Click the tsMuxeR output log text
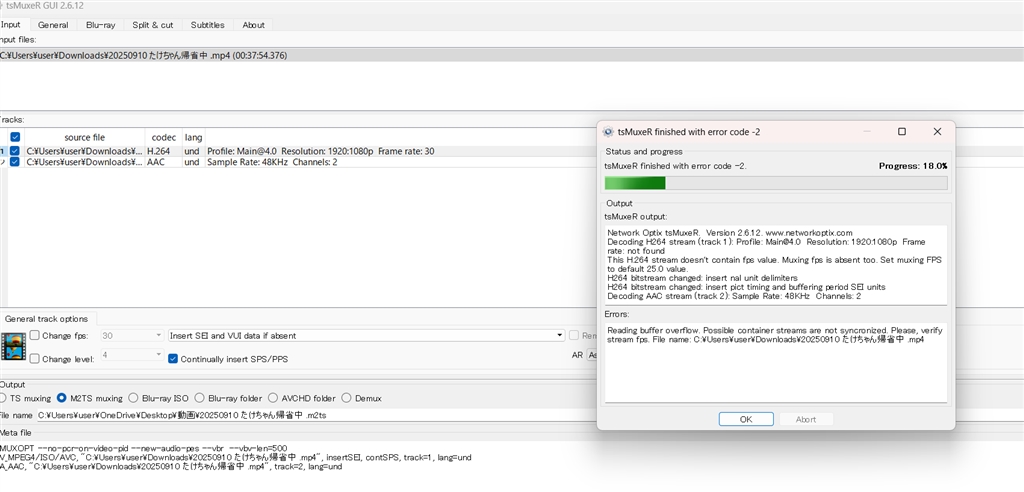Image resolution: width=1024 pixels, height=492 pixels. click(x=775, y=265)
